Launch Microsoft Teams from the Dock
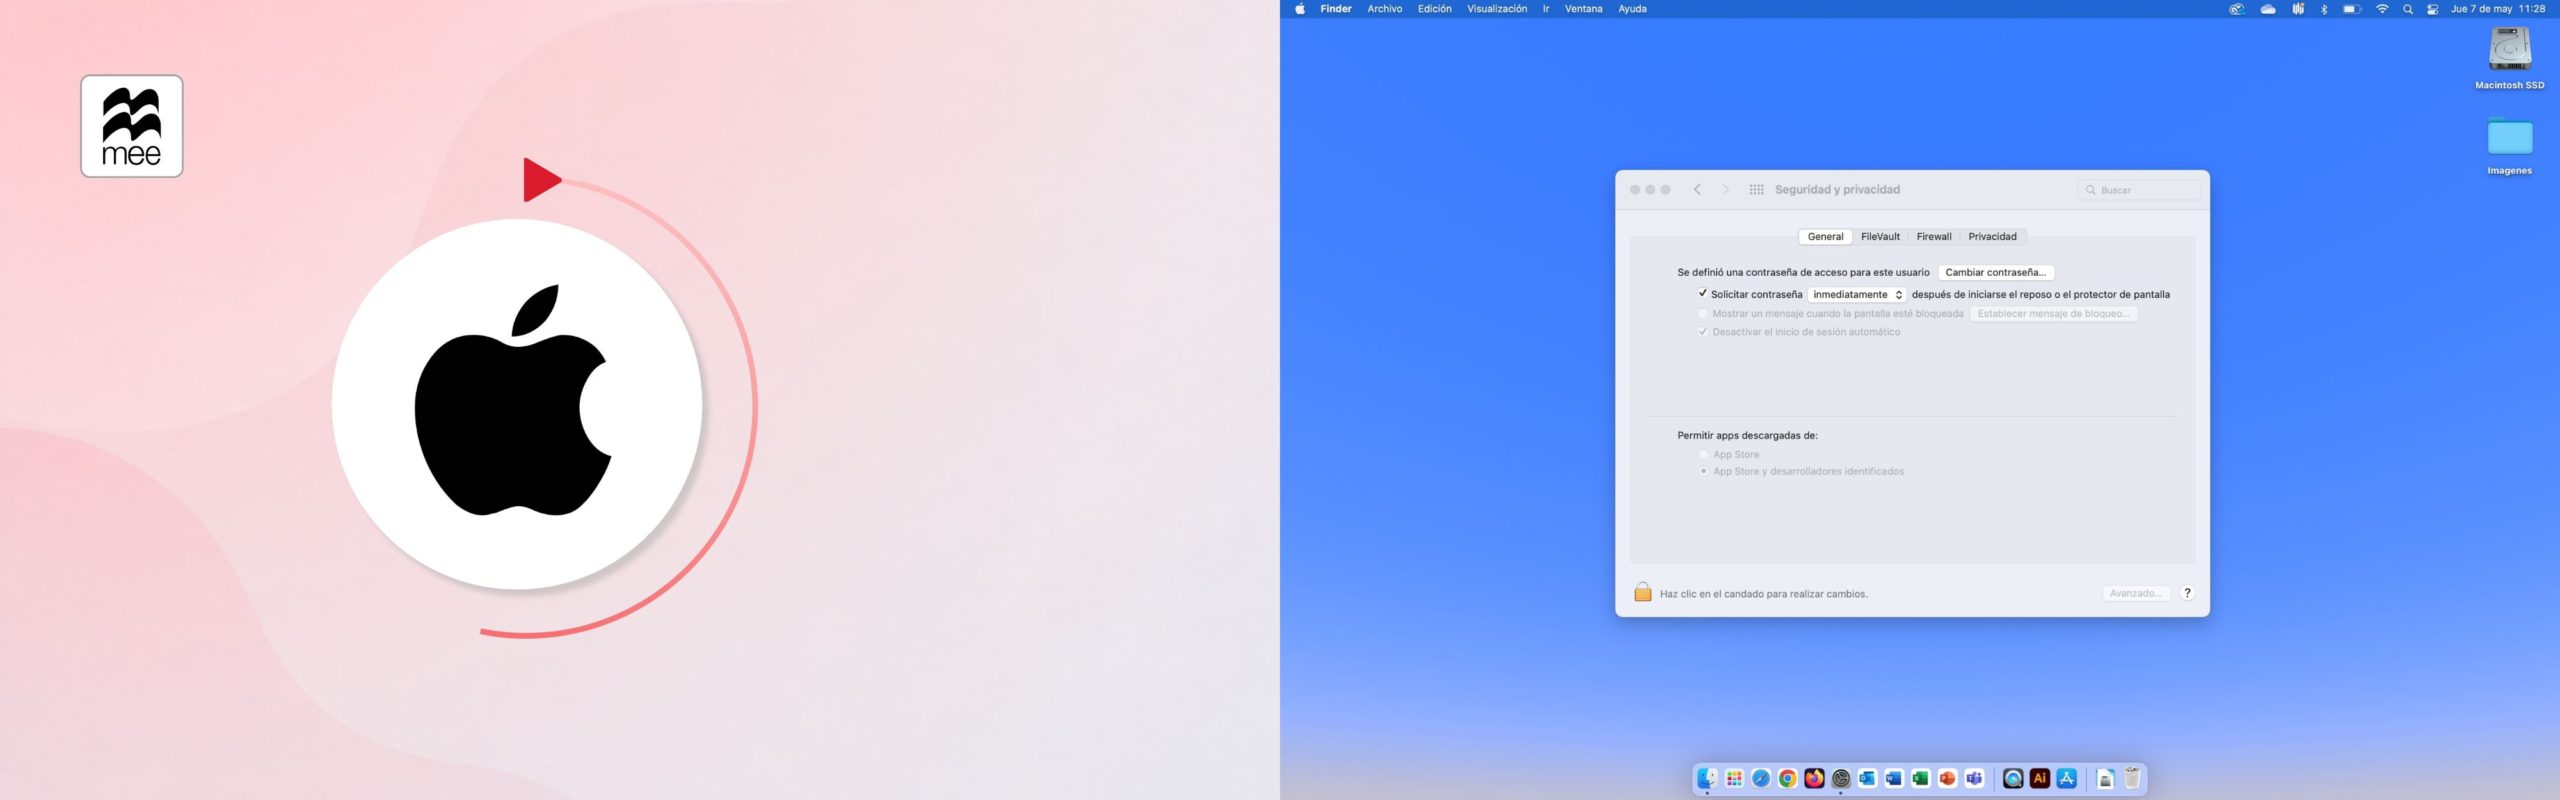This screenshot has height=800, width=2560. pyautogui.click(x=1974, y=778)
